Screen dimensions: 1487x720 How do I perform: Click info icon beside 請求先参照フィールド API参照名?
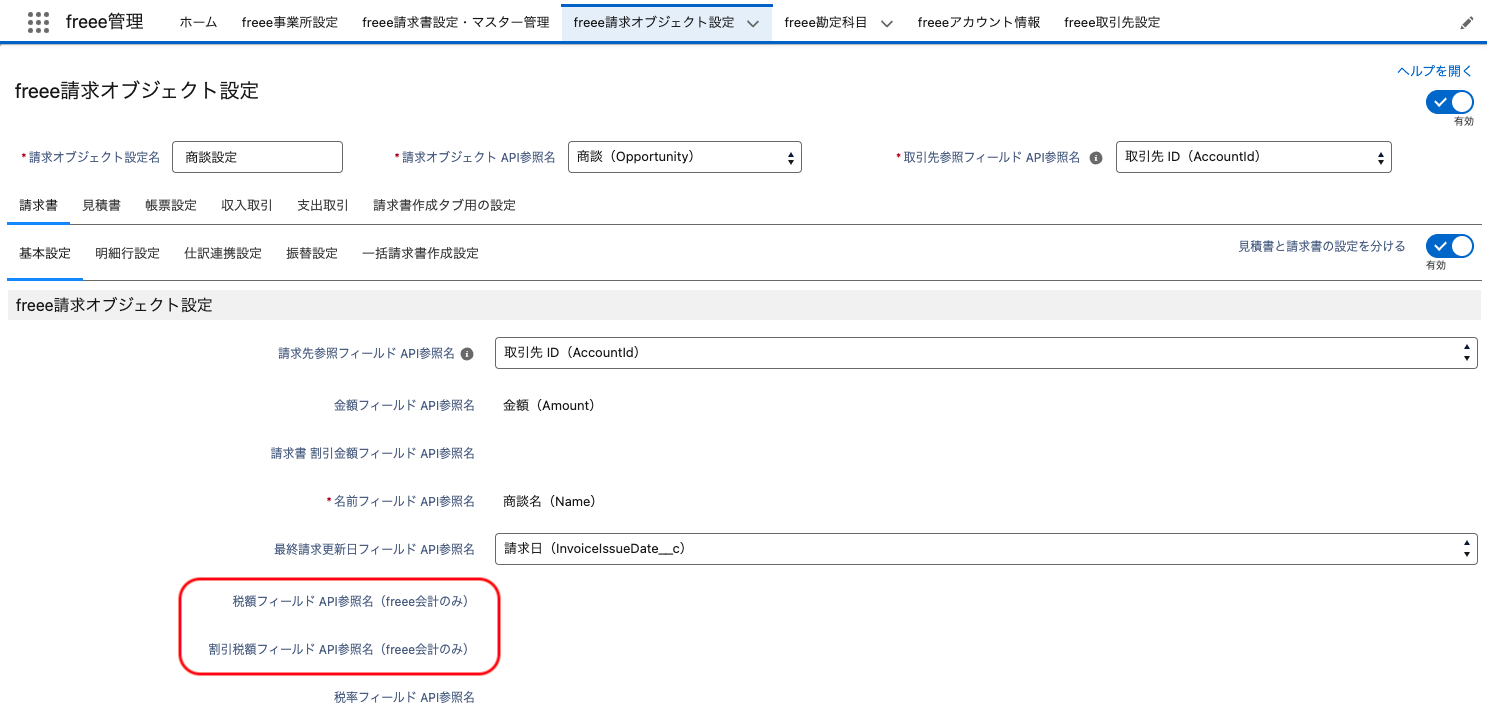466,354
